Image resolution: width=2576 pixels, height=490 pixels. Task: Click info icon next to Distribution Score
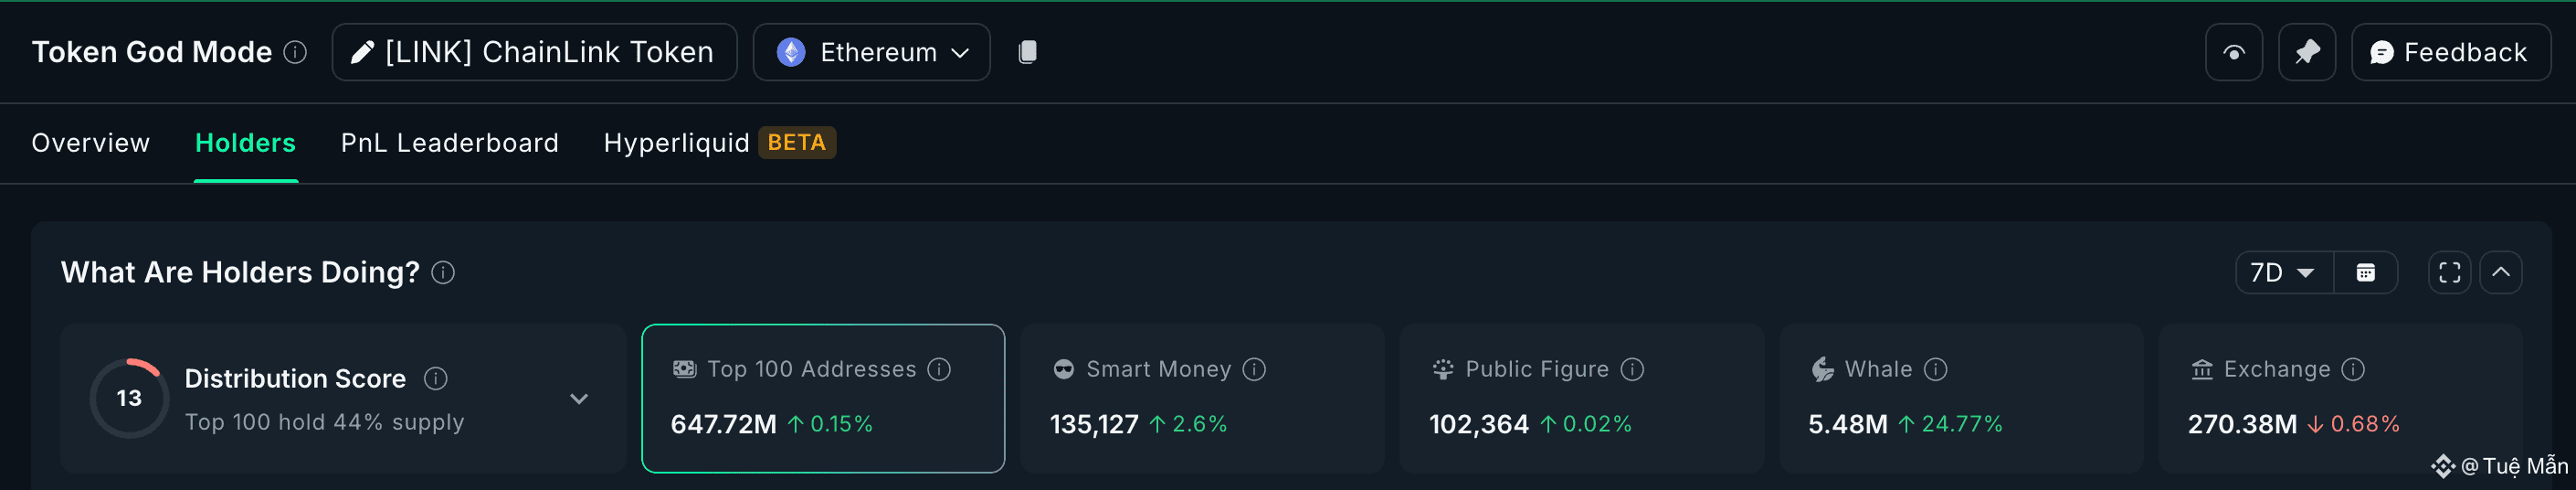tap(435, 379)
